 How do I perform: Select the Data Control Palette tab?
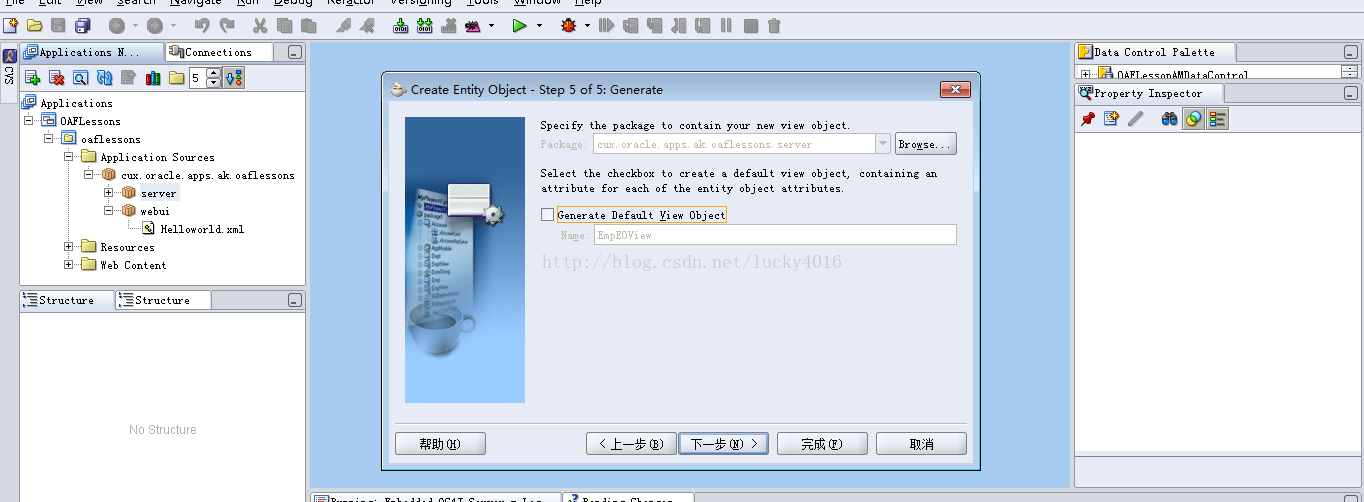pyautogui.click(x=1155, y=52)
